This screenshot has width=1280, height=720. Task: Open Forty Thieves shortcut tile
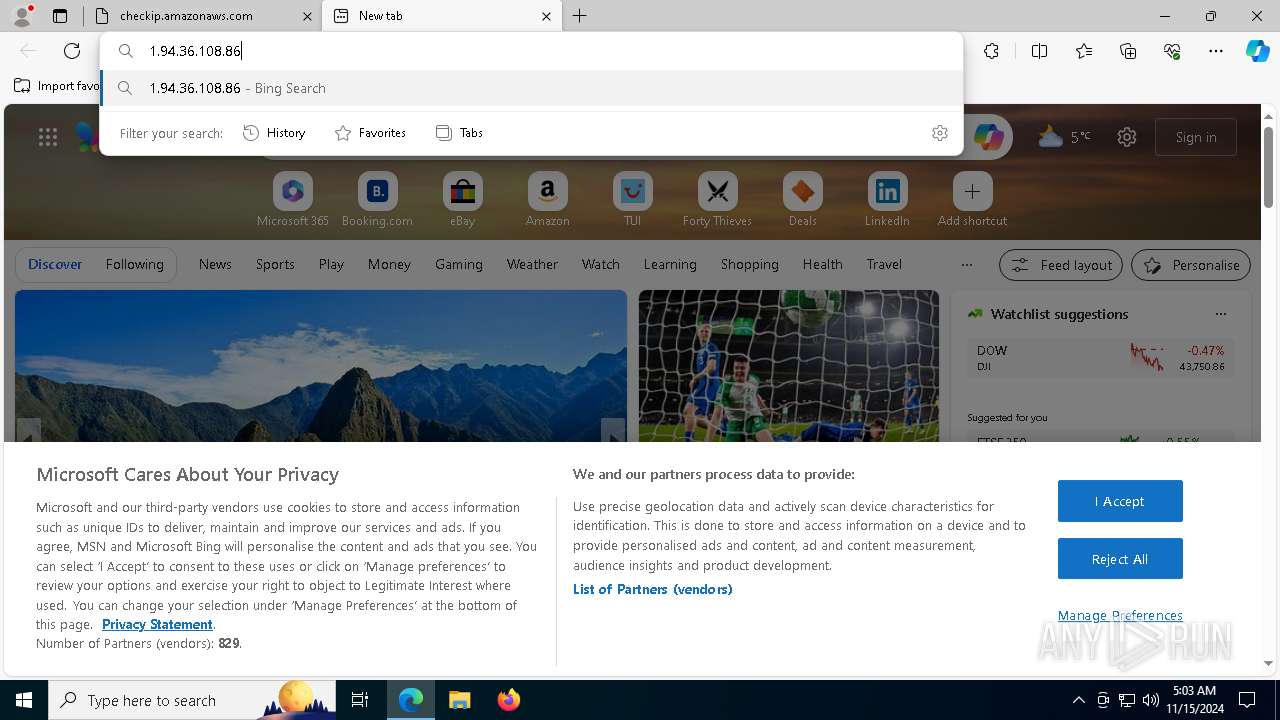tap(717, 199)
